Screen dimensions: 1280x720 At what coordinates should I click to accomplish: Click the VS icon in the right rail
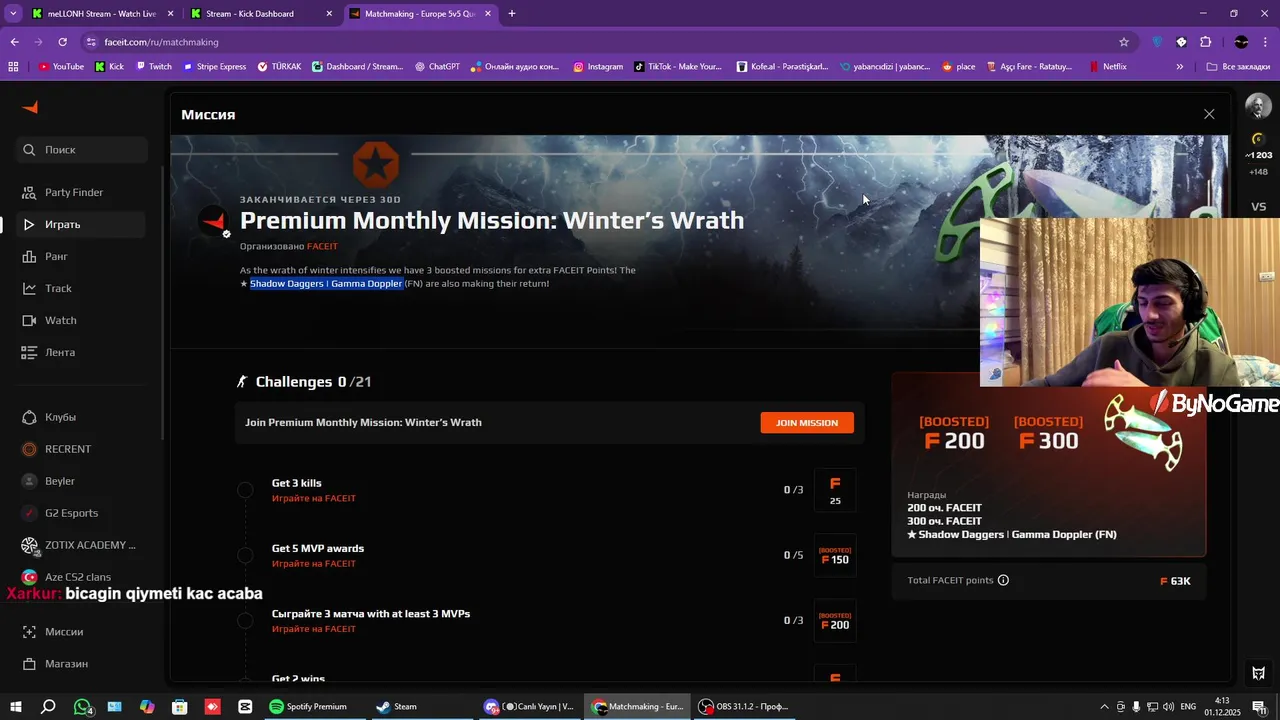click(1259, 207)
